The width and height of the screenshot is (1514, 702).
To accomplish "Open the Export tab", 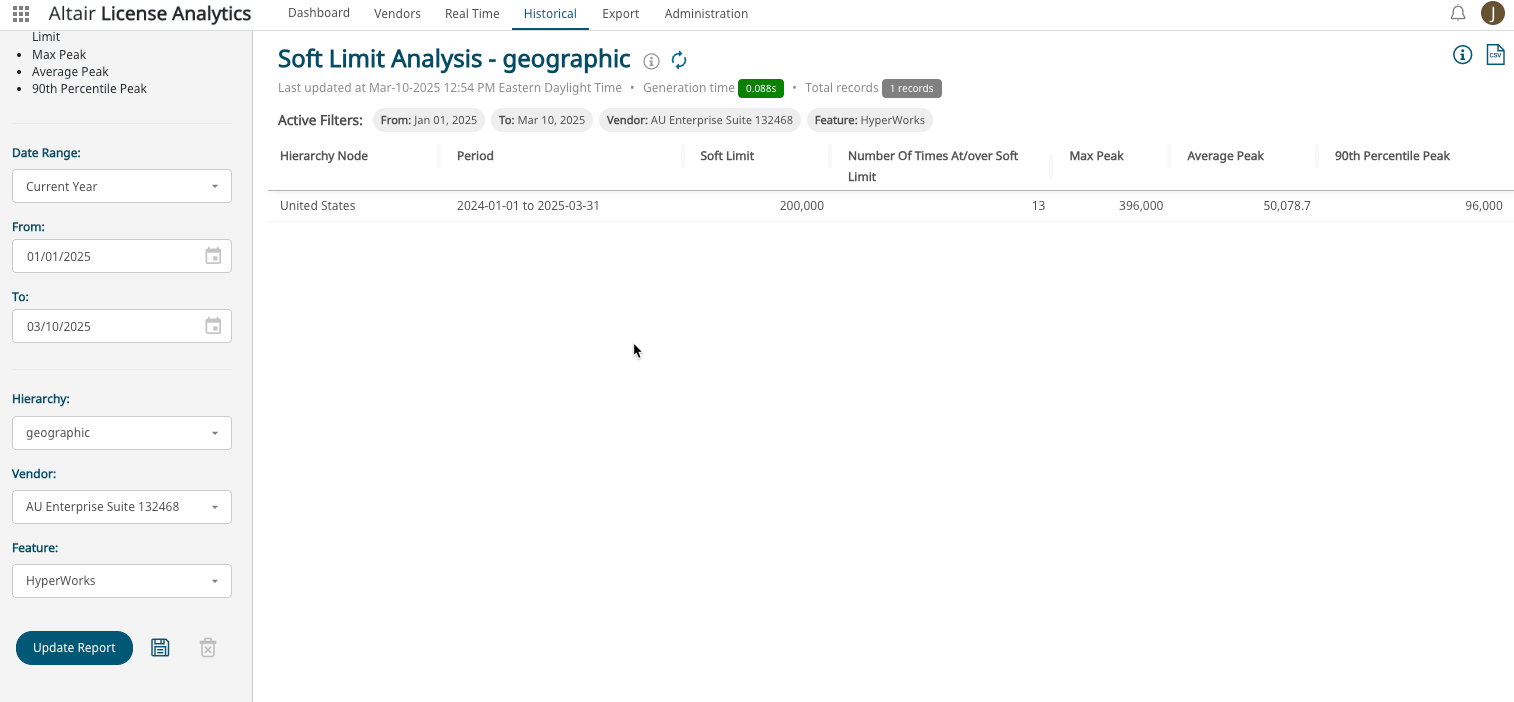I will pyautogui.click(x=620, y=13).
